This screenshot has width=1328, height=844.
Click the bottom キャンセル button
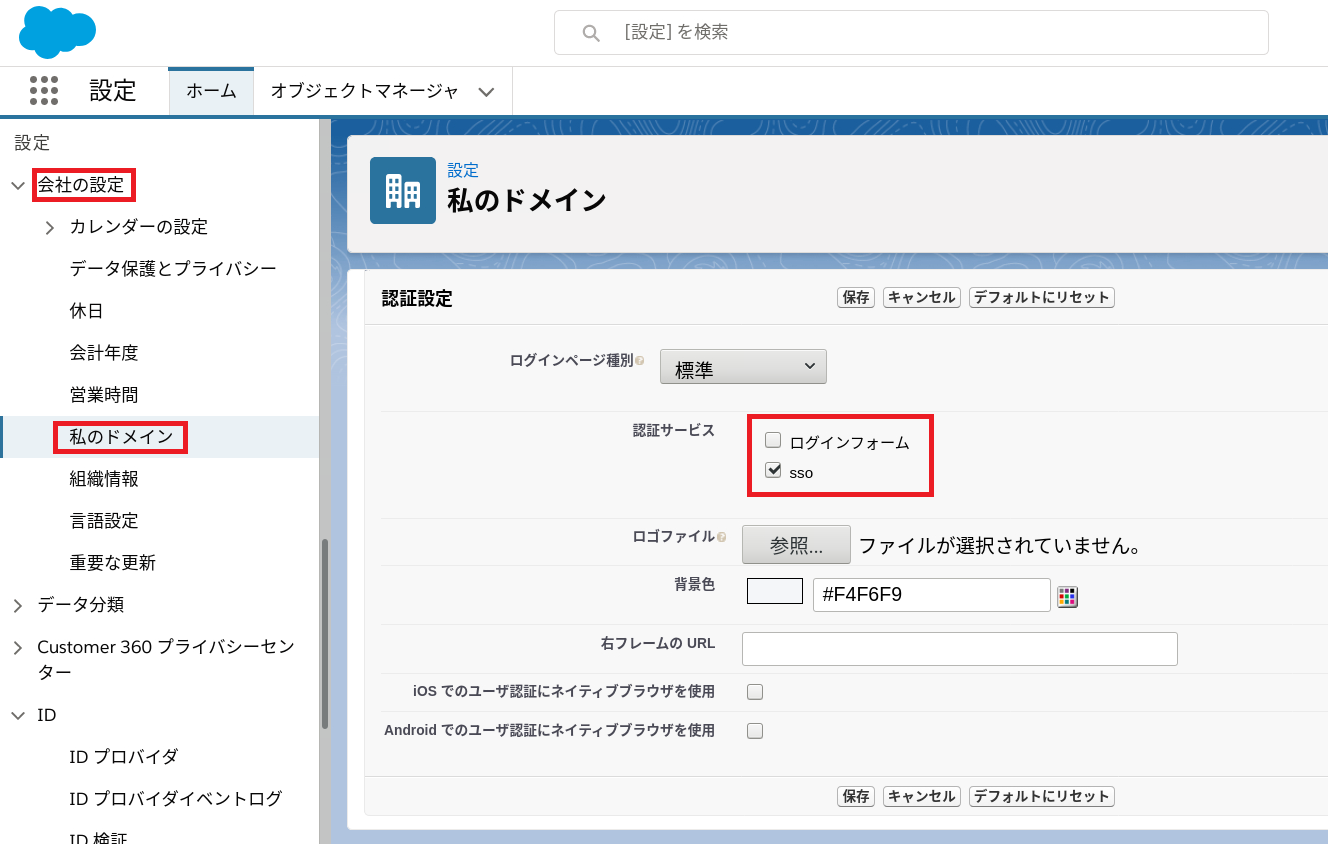point(922,796)
